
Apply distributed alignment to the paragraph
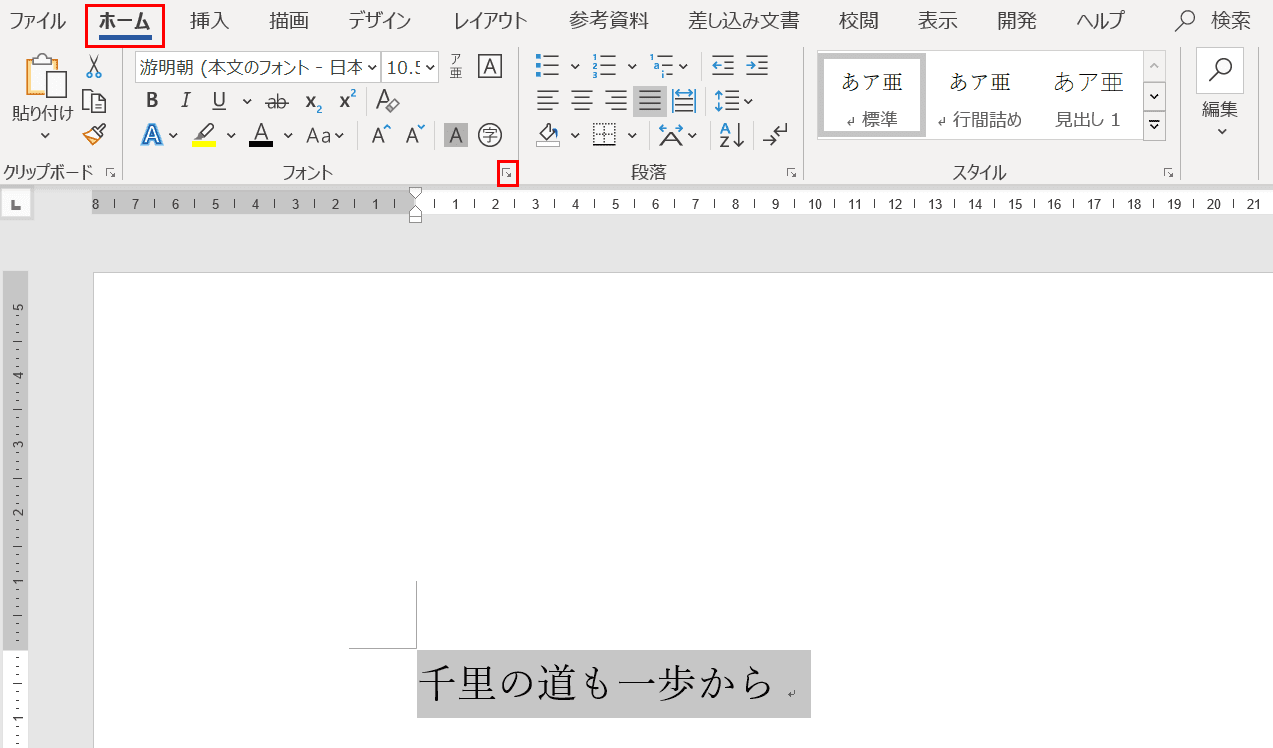coord(684,101)
